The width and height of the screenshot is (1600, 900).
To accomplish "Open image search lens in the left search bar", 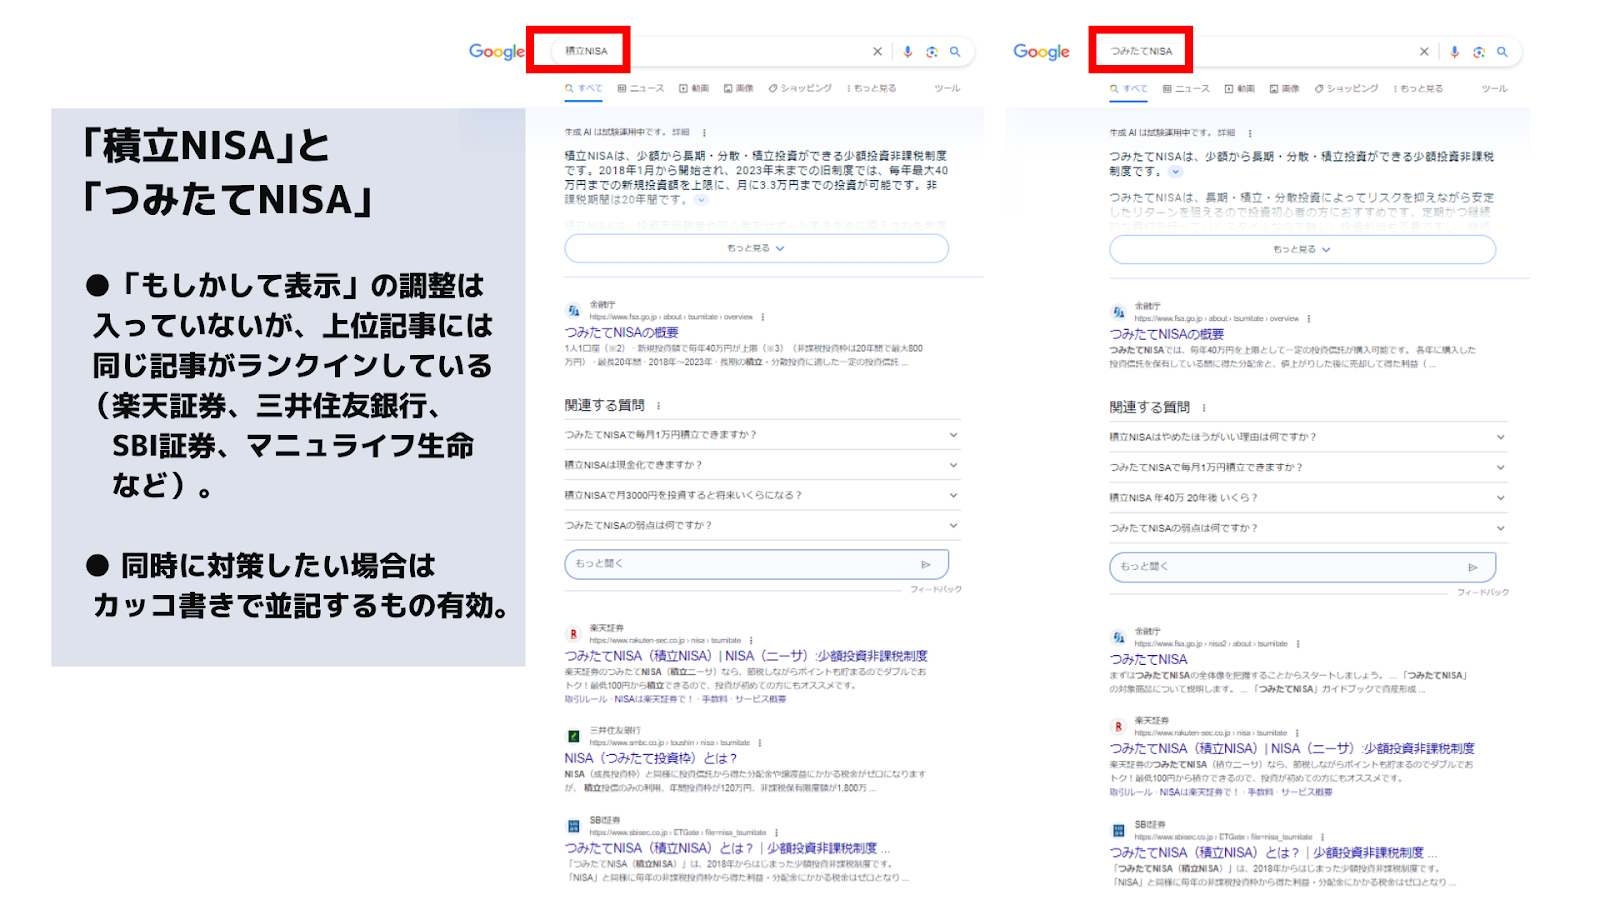I will 932,52.
